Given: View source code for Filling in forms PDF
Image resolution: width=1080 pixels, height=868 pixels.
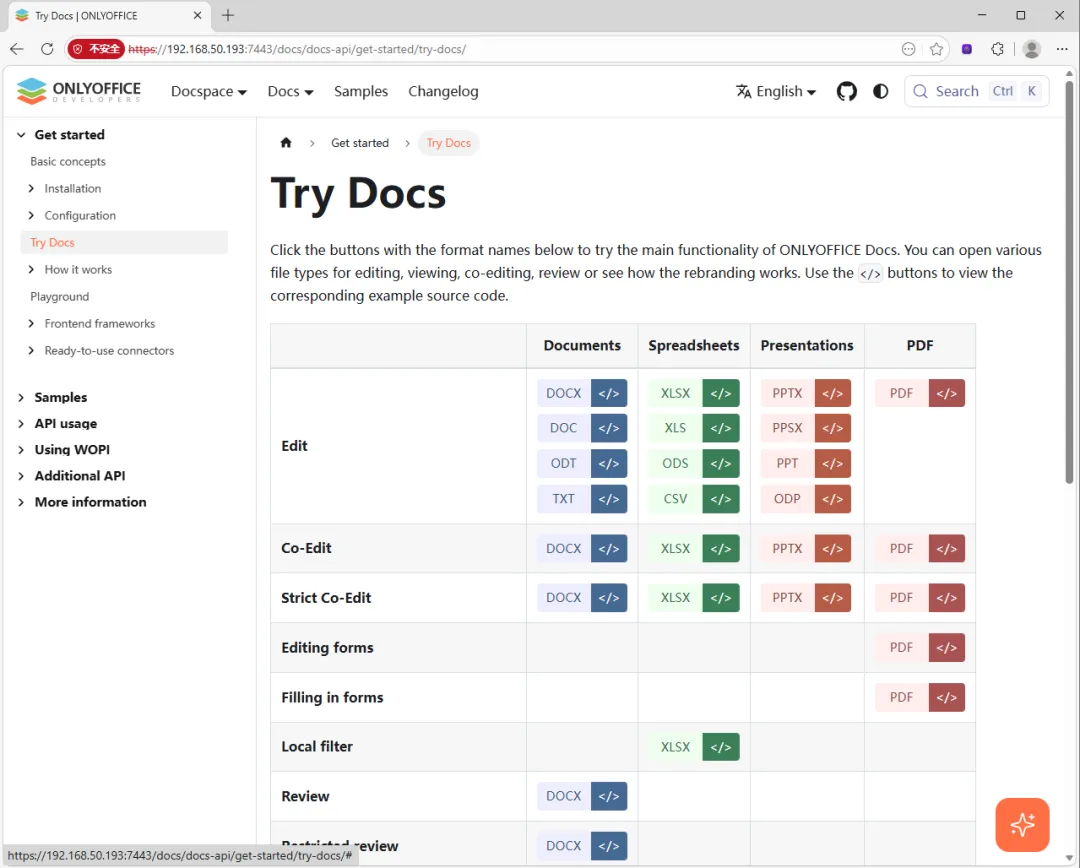Looking at the screenshot, I should click(x=946, y=697).
